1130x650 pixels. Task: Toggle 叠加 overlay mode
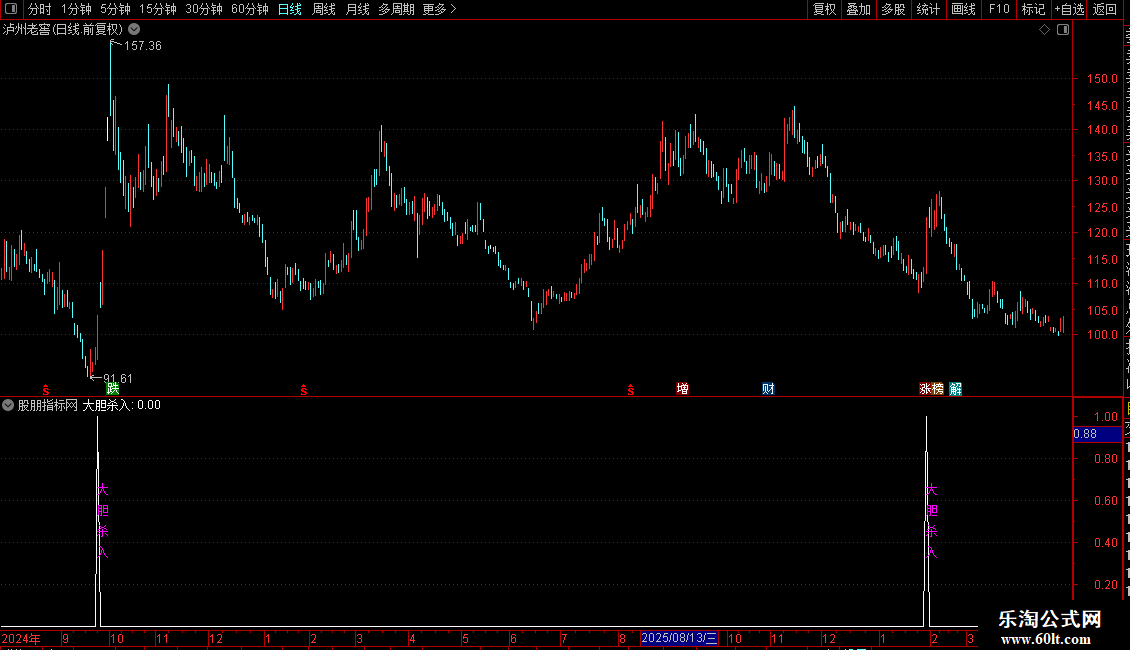point(859,9)
